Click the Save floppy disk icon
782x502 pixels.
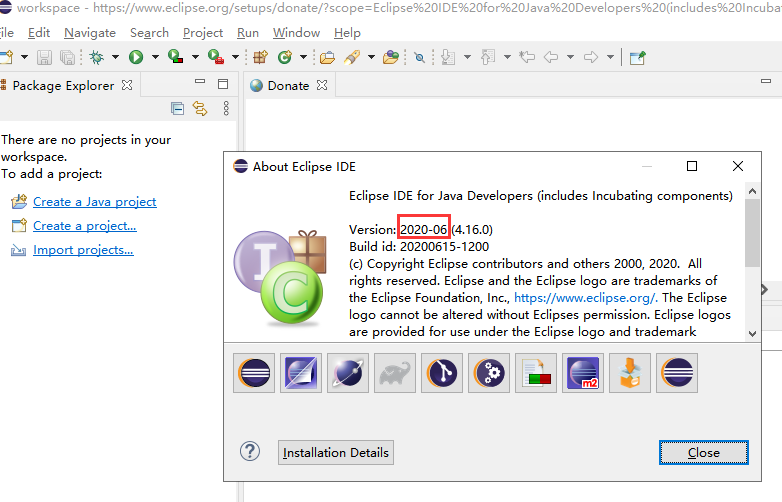44,57
